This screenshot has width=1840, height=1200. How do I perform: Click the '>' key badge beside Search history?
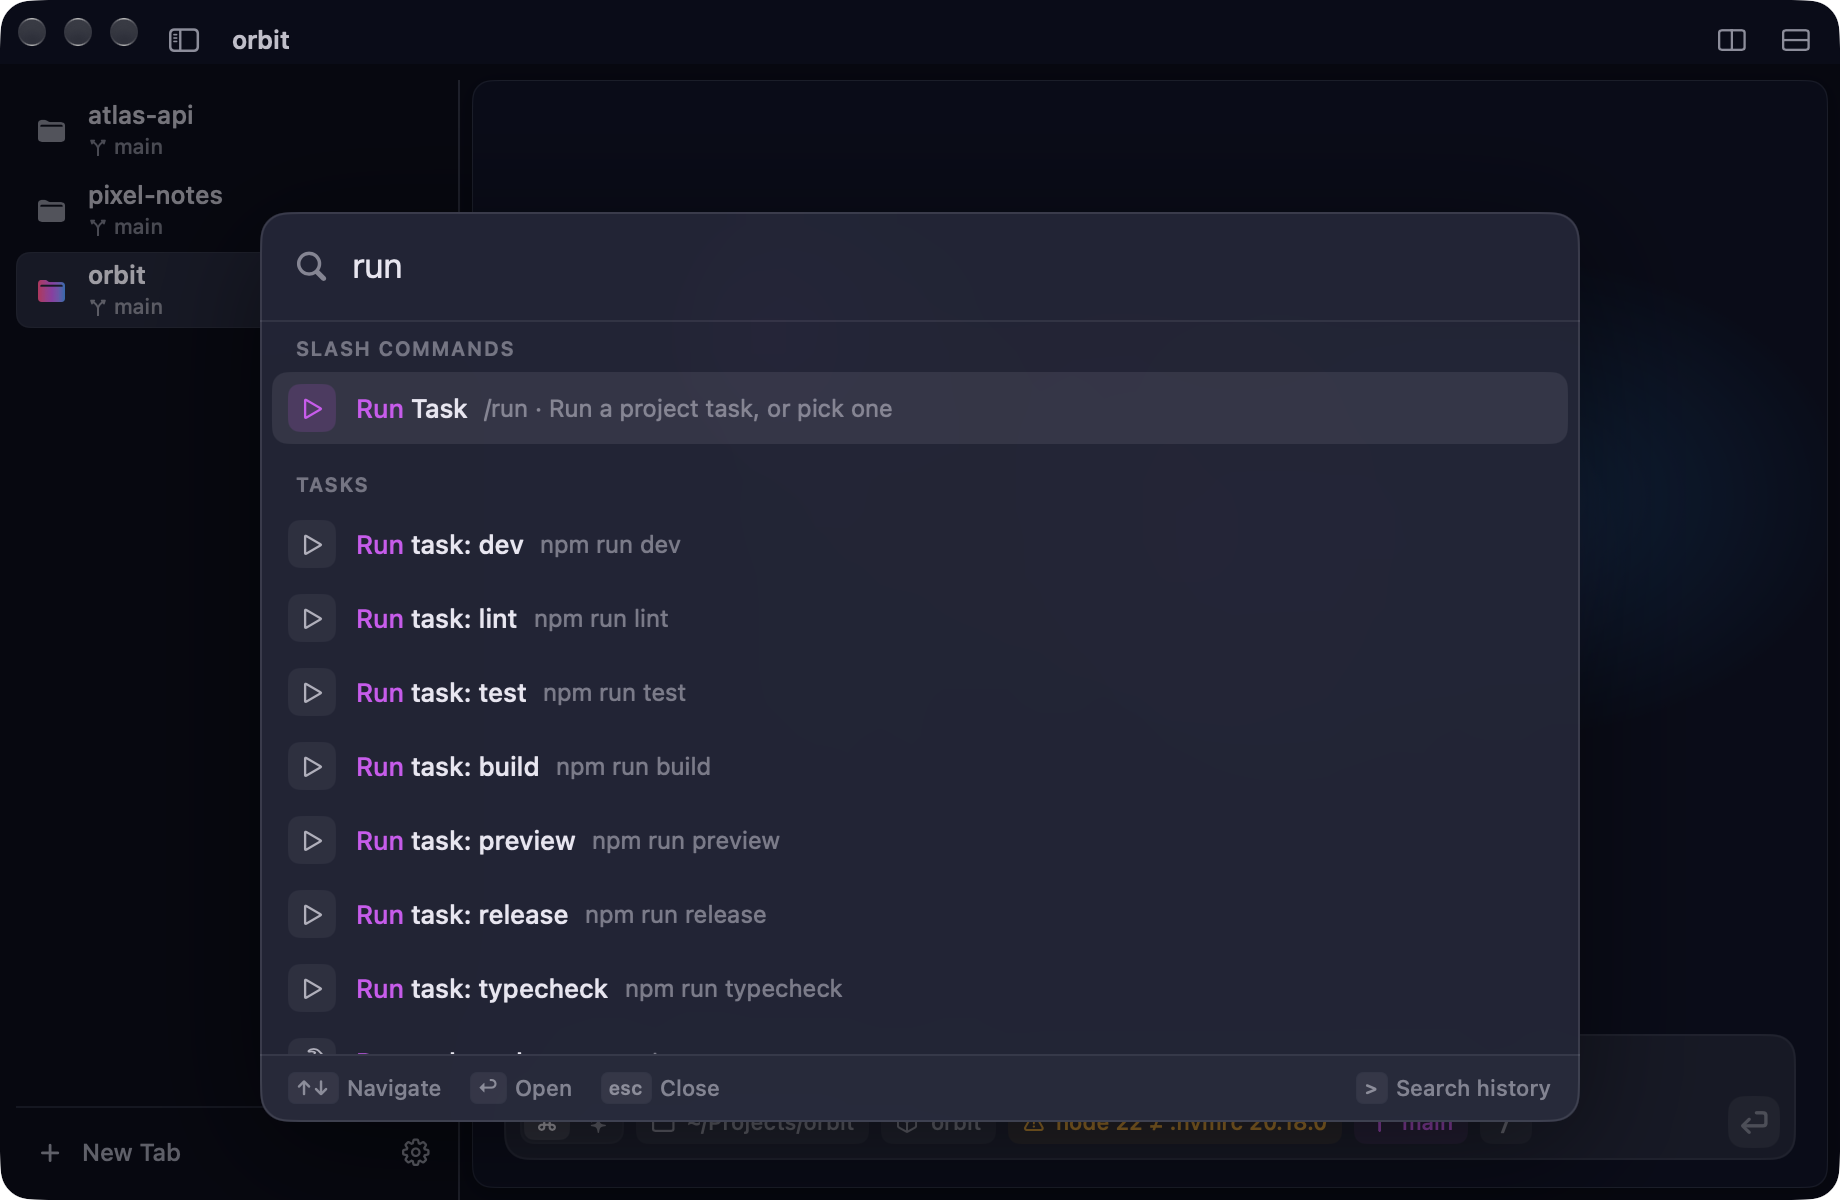tap(1371, 1088)
